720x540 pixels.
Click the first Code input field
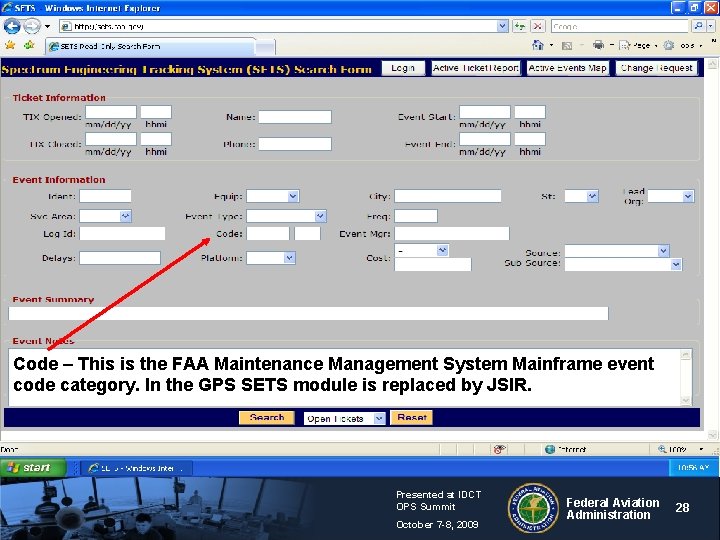point(268,233)
